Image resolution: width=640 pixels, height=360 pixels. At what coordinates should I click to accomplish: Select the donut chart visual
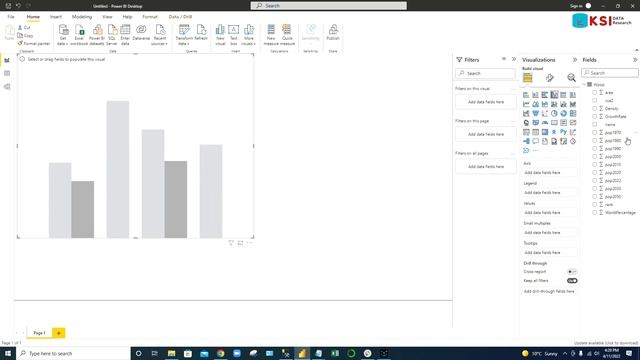tap(564, 113)
